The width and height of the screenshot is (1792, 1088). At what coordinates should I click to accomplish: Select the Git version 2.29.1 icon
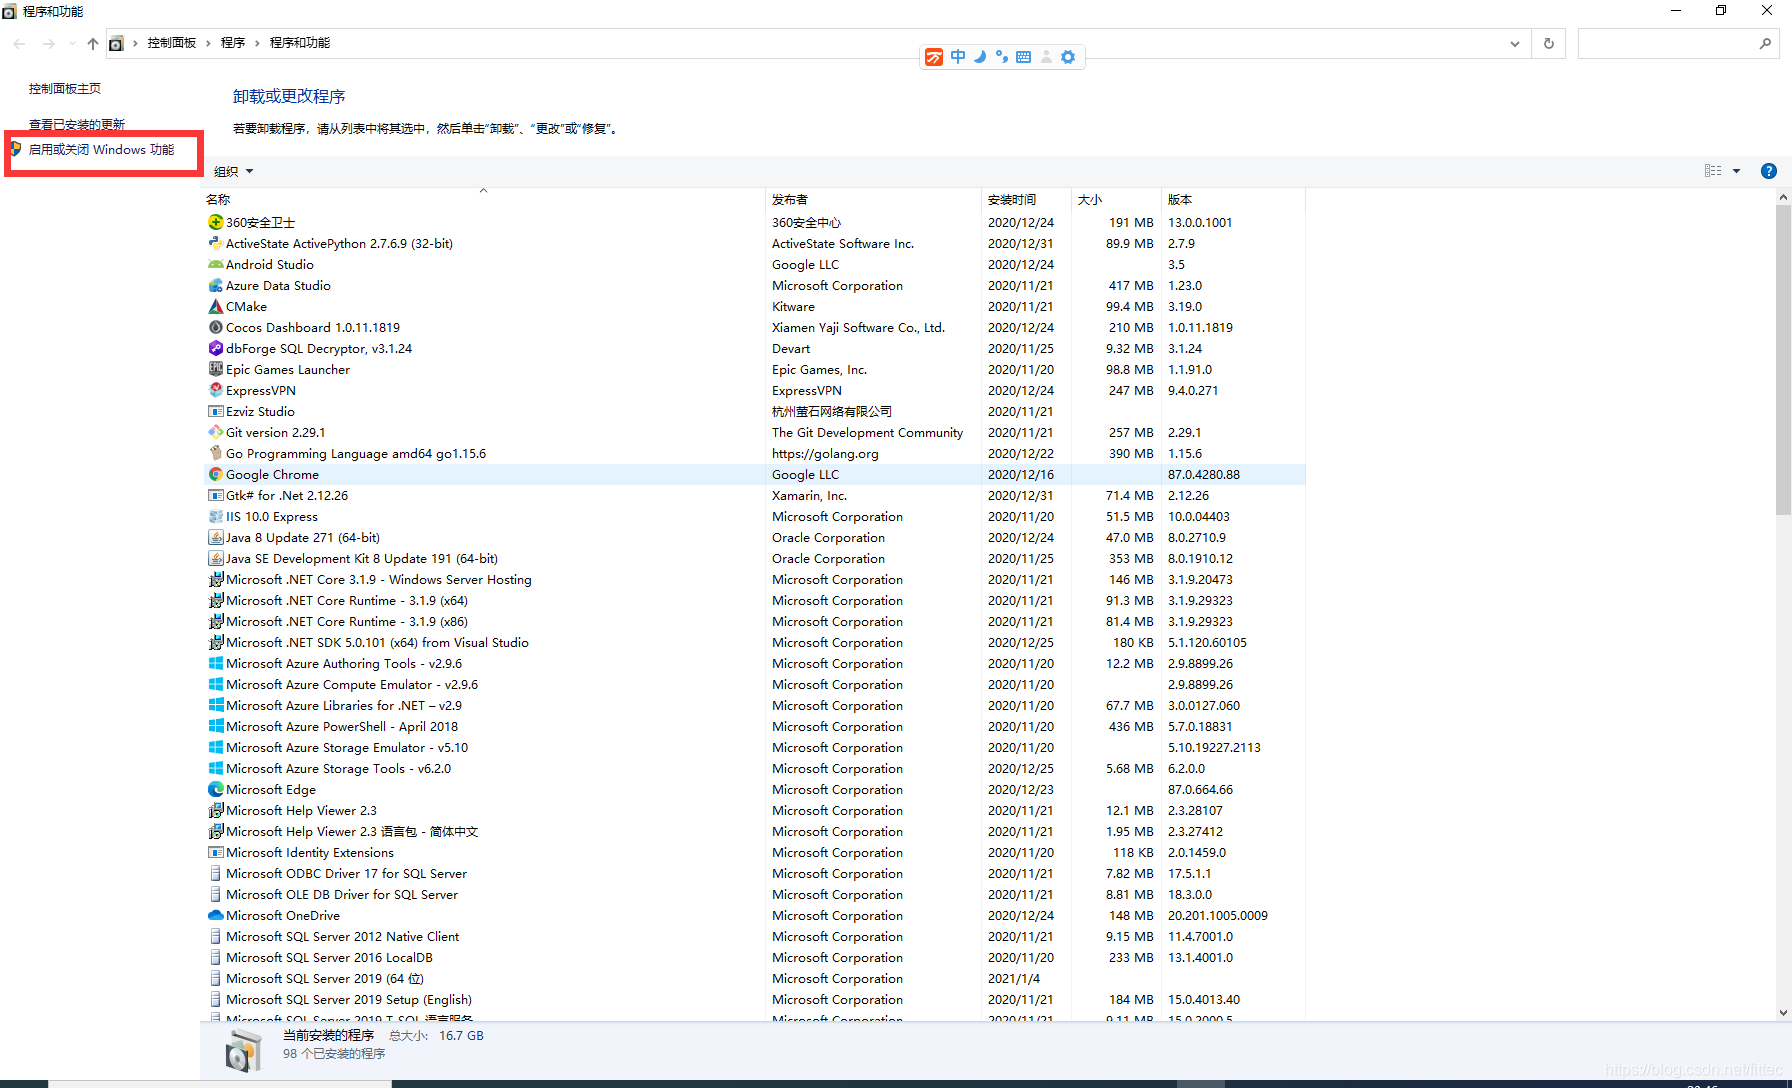[215, 432]
